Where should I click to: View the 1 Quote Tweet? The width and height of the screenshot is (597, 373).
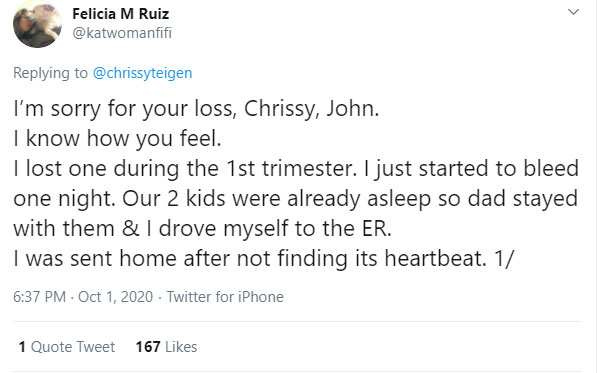(67, 347)
